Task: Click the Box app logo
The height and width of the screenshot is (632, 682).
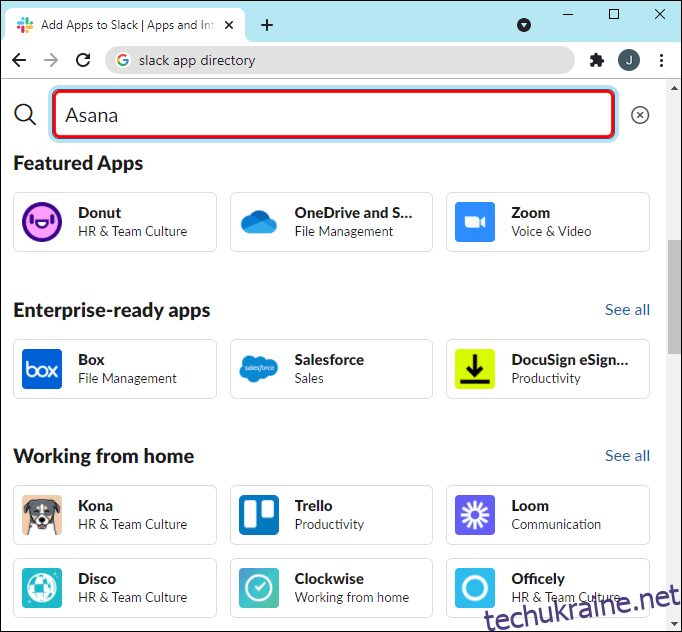Action: (42, 369)
